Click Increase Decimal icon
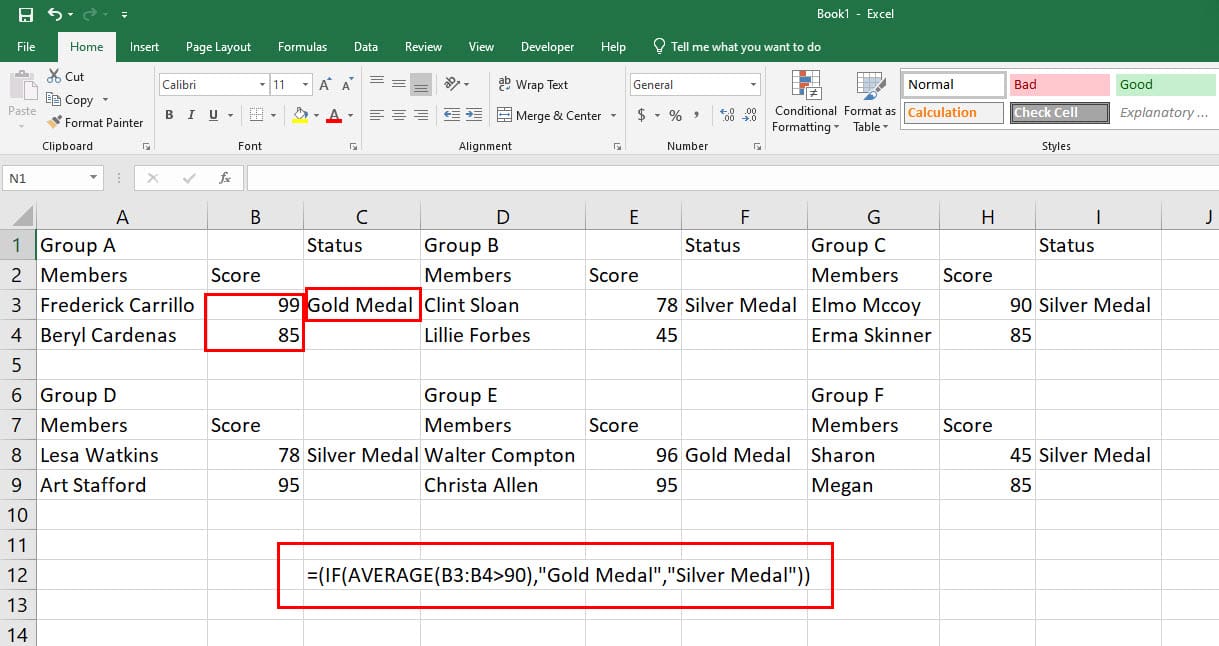1219x646 pixels. [726, 116]
